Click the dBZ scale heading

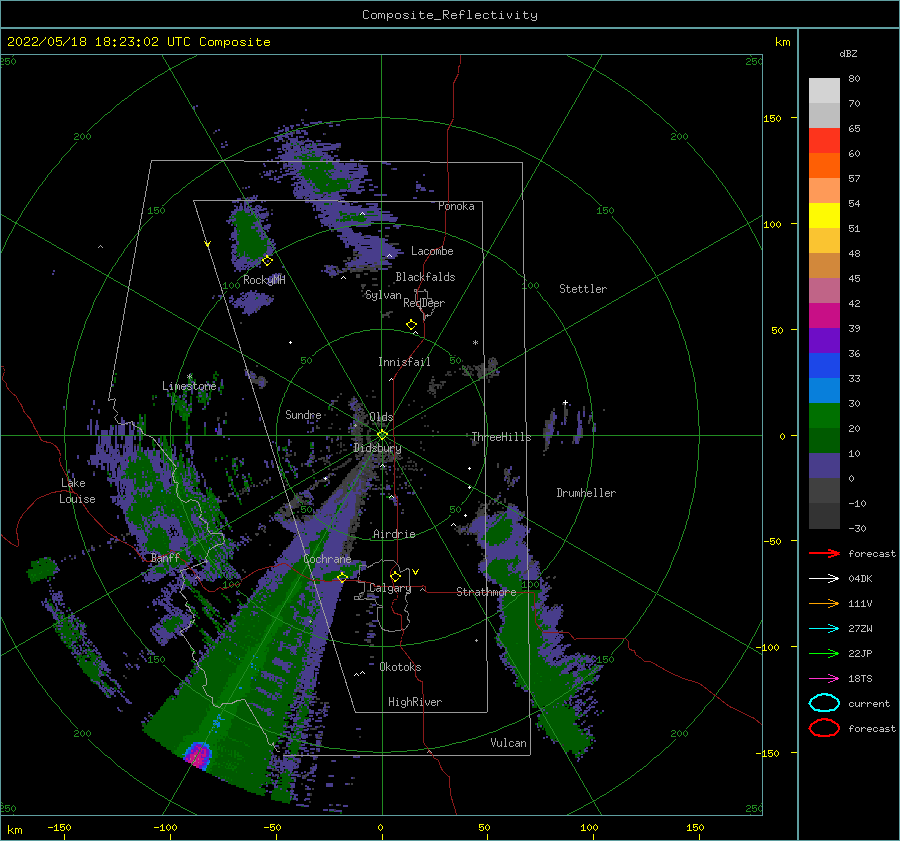click(848, 53)
